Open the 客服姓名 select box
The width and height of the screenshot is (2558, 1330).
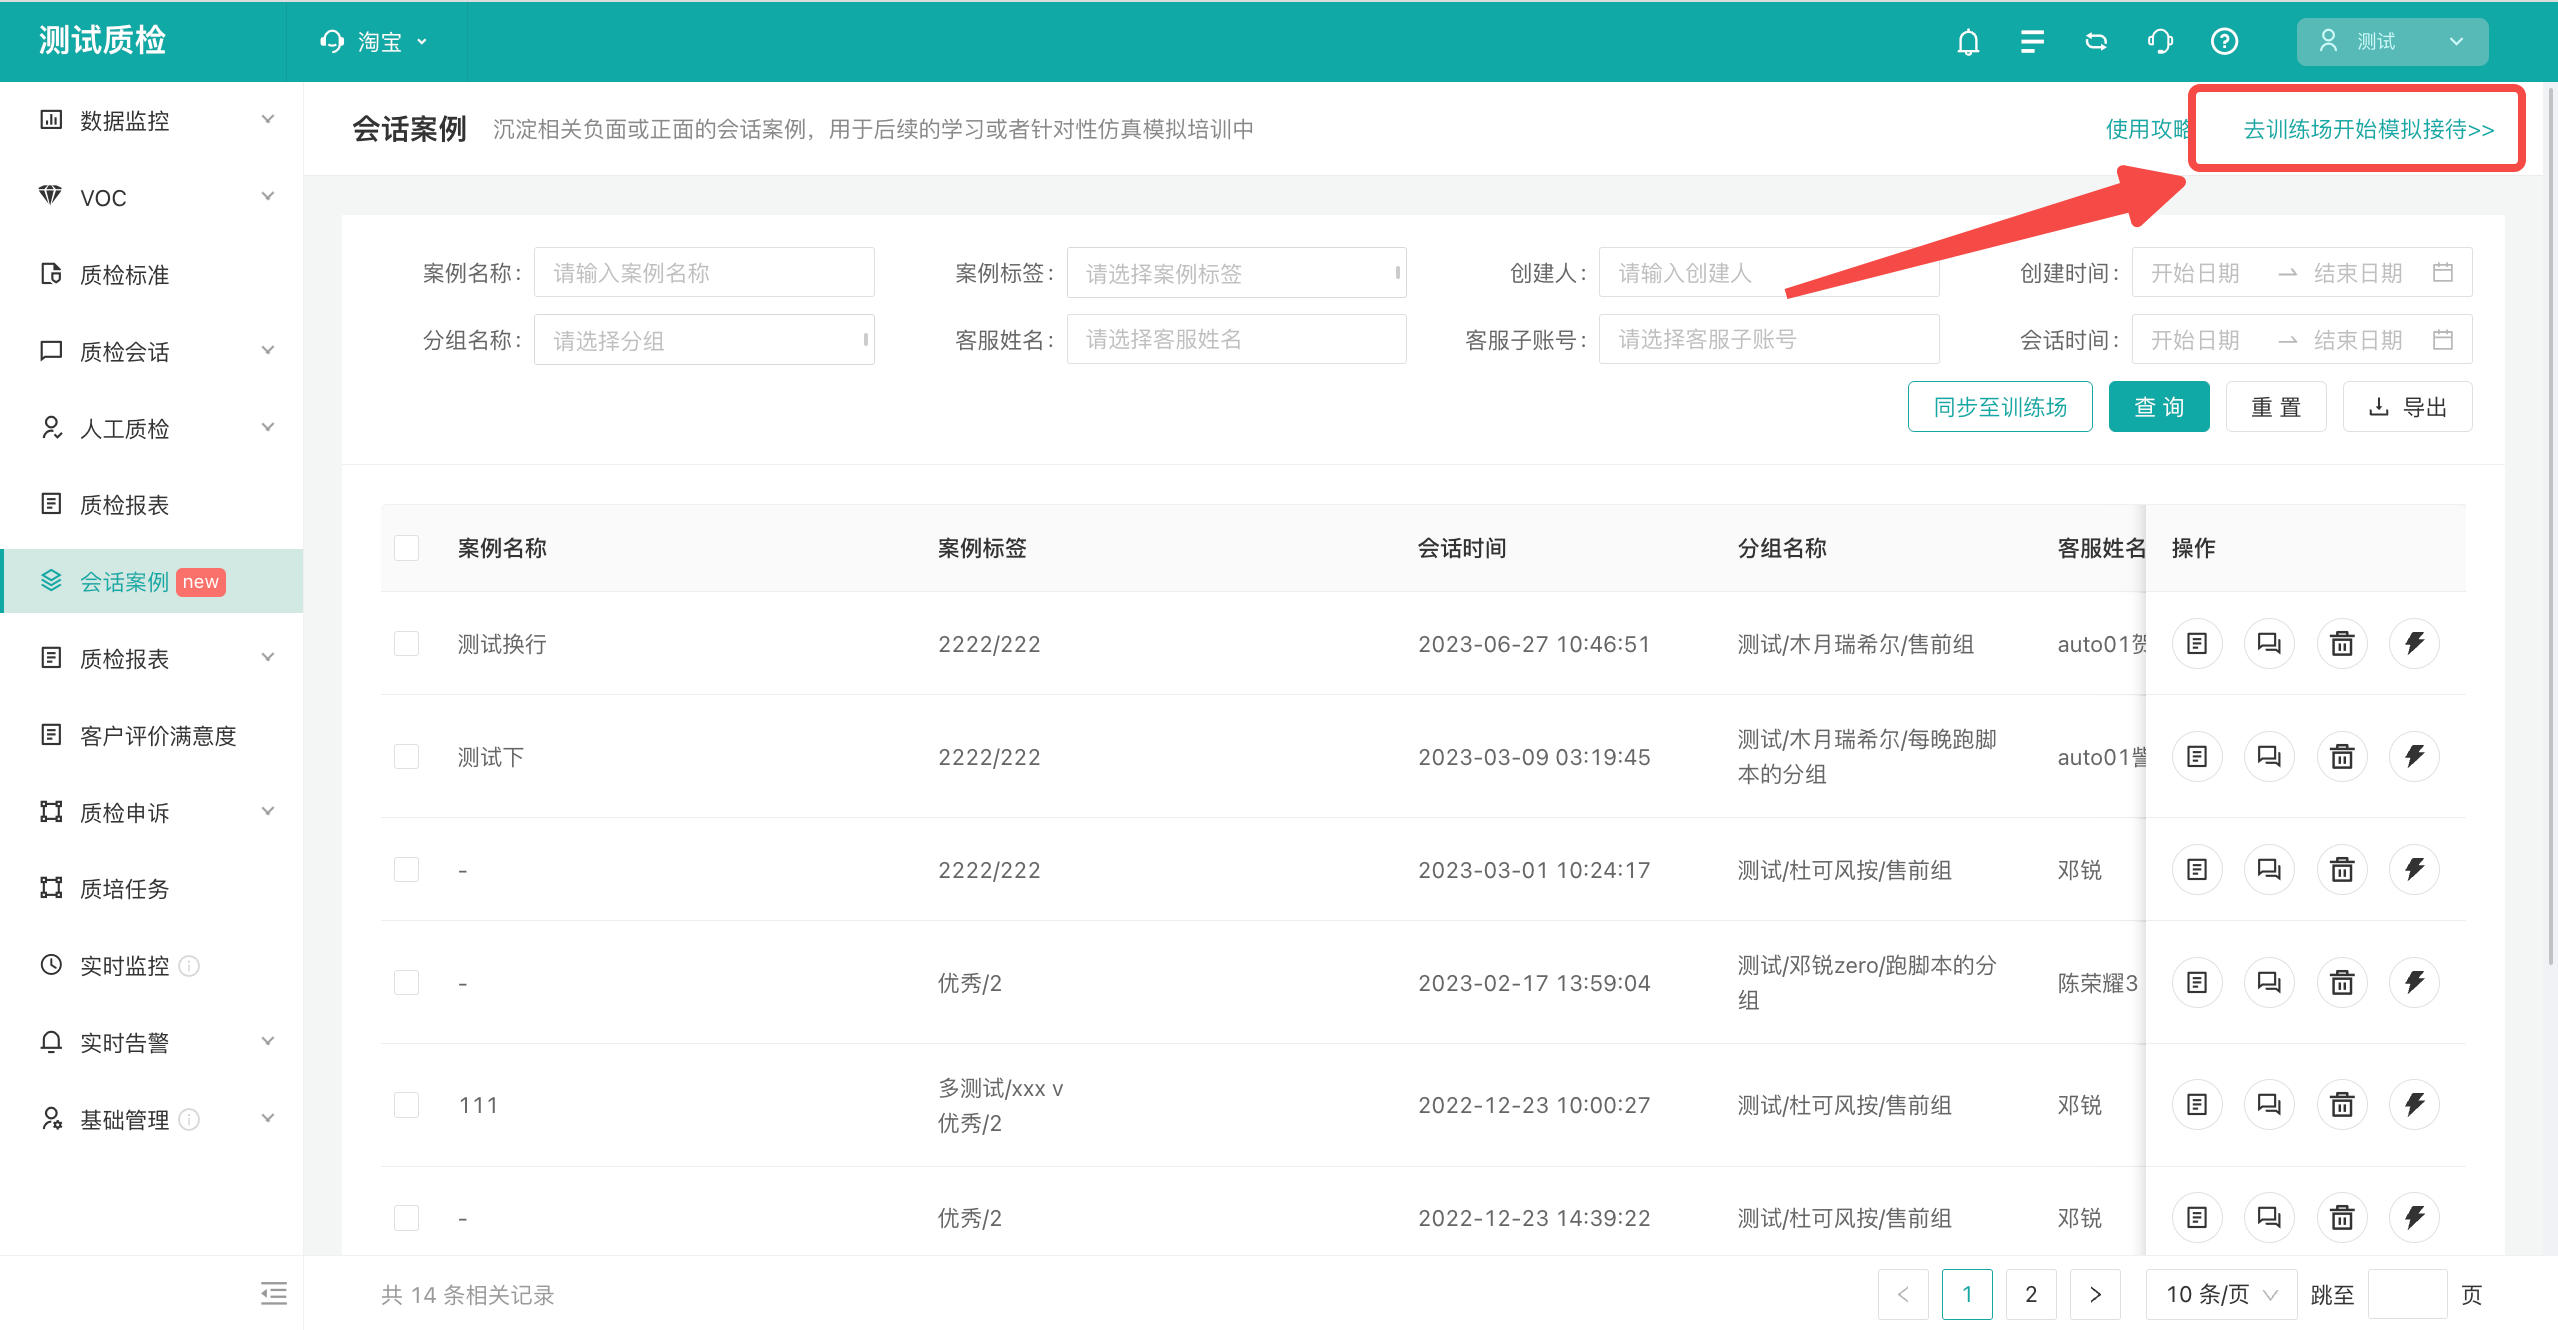point(1236,340)
